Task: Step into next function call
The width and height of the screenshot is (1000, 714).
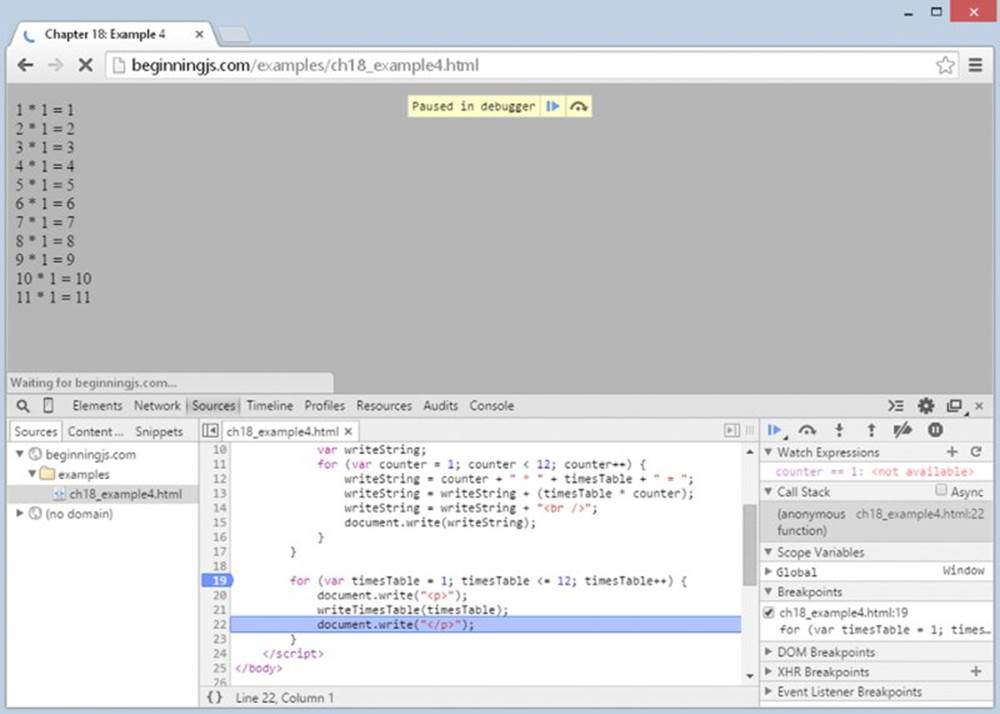Action: (839, 430)
